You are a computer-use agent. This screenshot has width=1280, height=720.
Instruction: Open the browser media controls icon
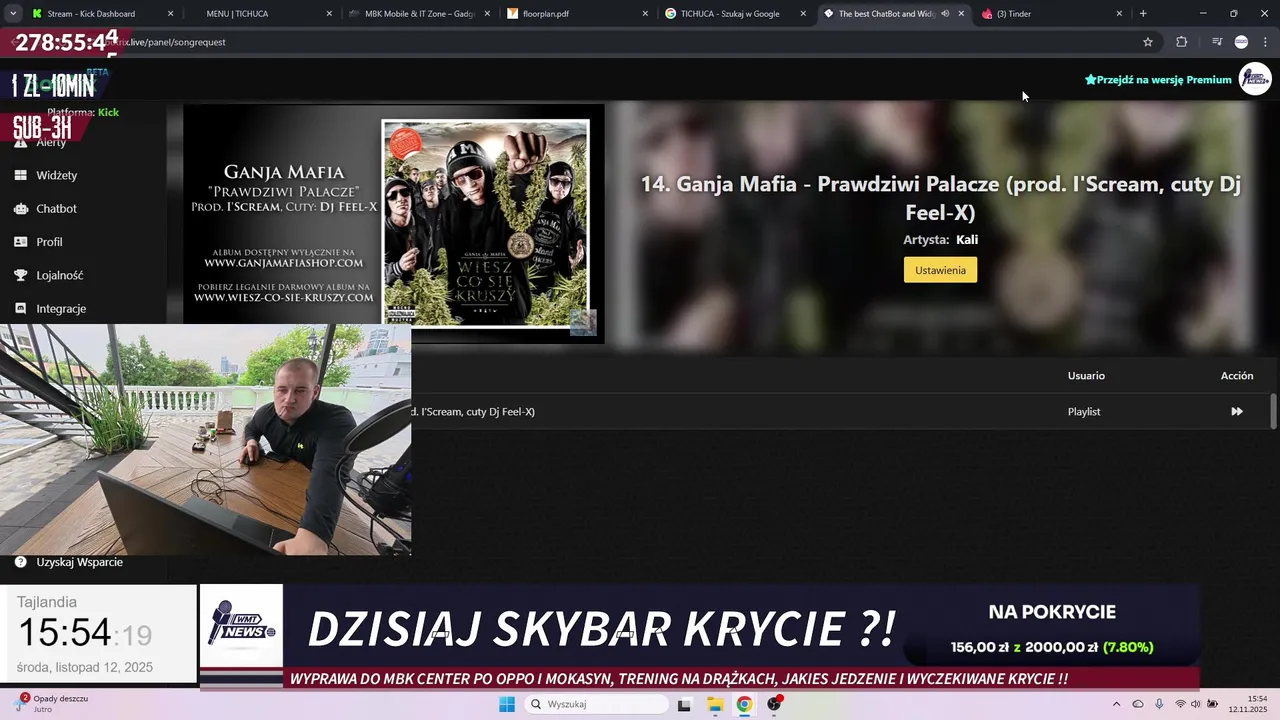pos(1217,42)
